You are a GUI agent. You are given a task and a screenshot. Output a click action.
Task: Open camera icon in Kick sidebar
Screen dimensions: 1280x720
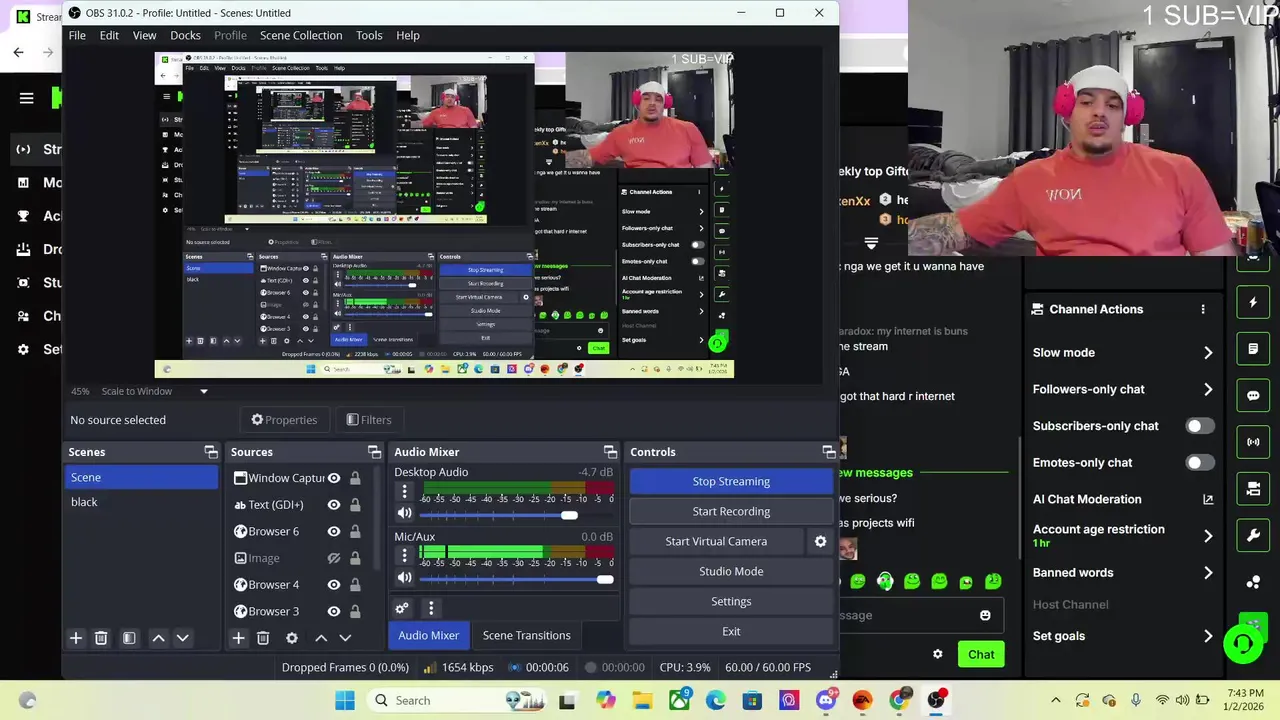point(1253,489)
